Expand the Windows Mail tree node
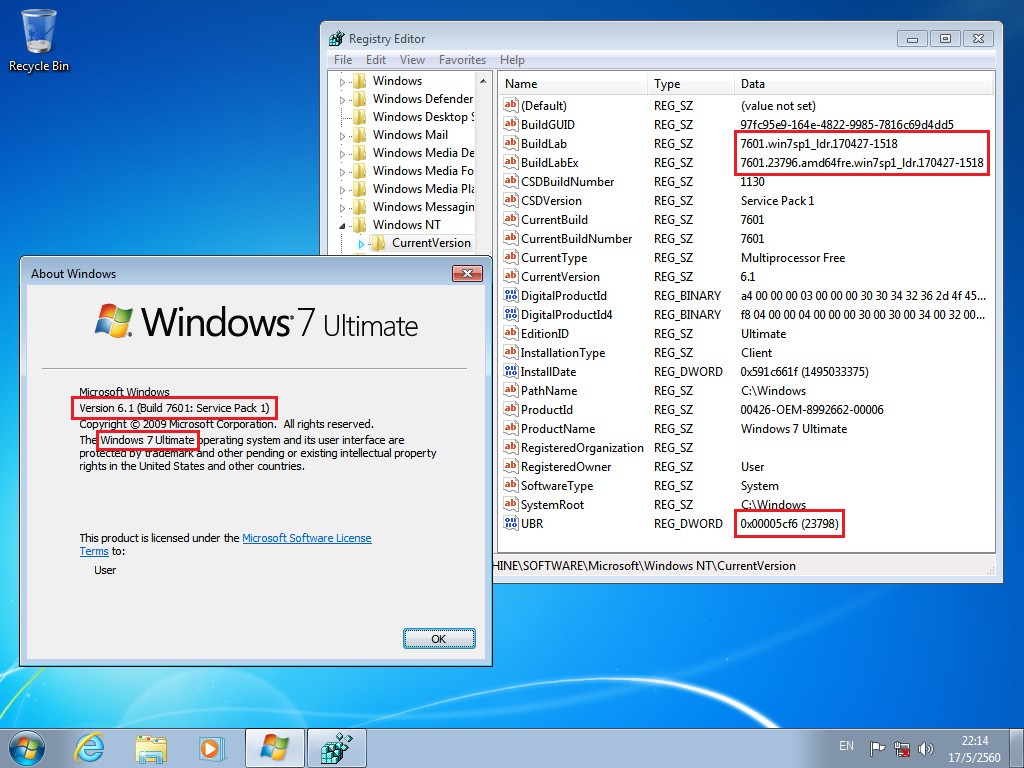1024x768 pixels. point(342,136)
